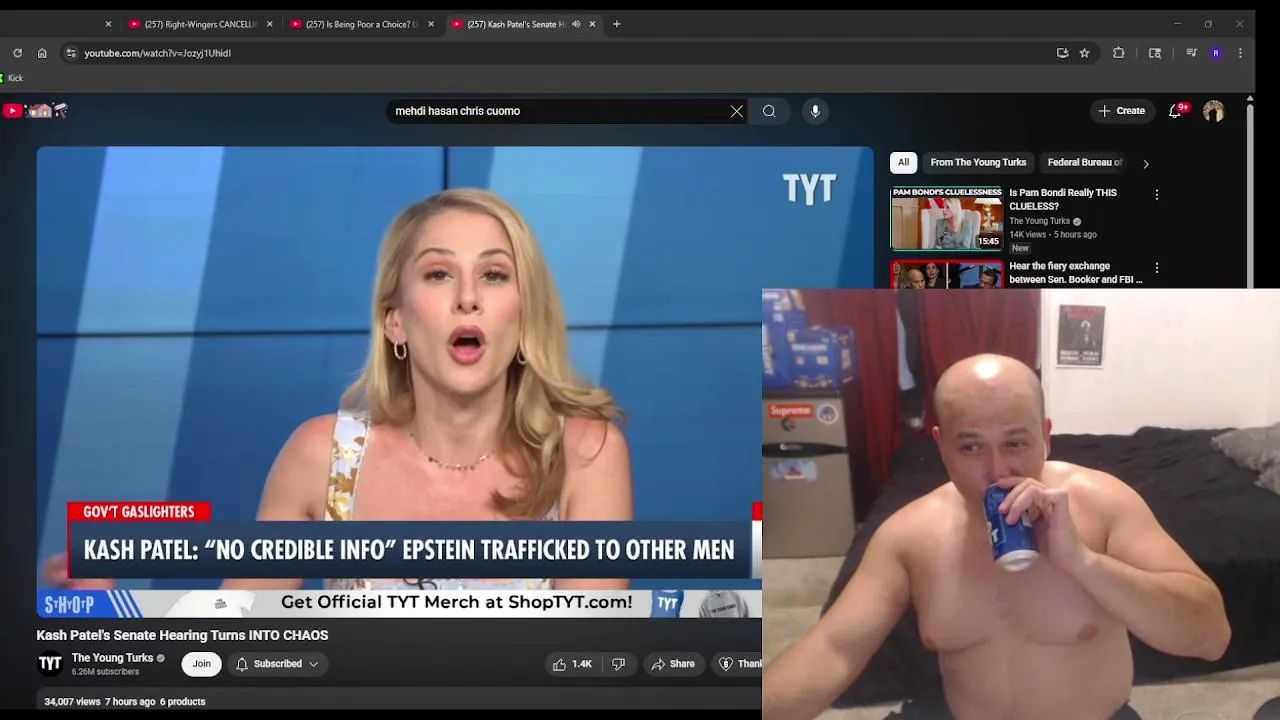Viewport: 1280px width, 720px height.
Task: Open the YouTube account avatar menu
Action: tap(1213, 111)
